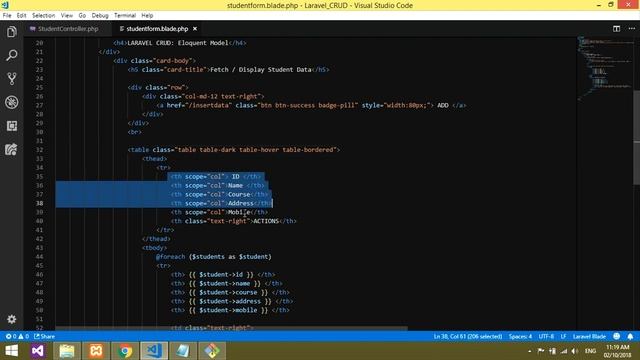Click 'LARAVEL CRUD: Eloquent Model' text
This screenshot has height=360, width=640.
(x=178, y=43)
